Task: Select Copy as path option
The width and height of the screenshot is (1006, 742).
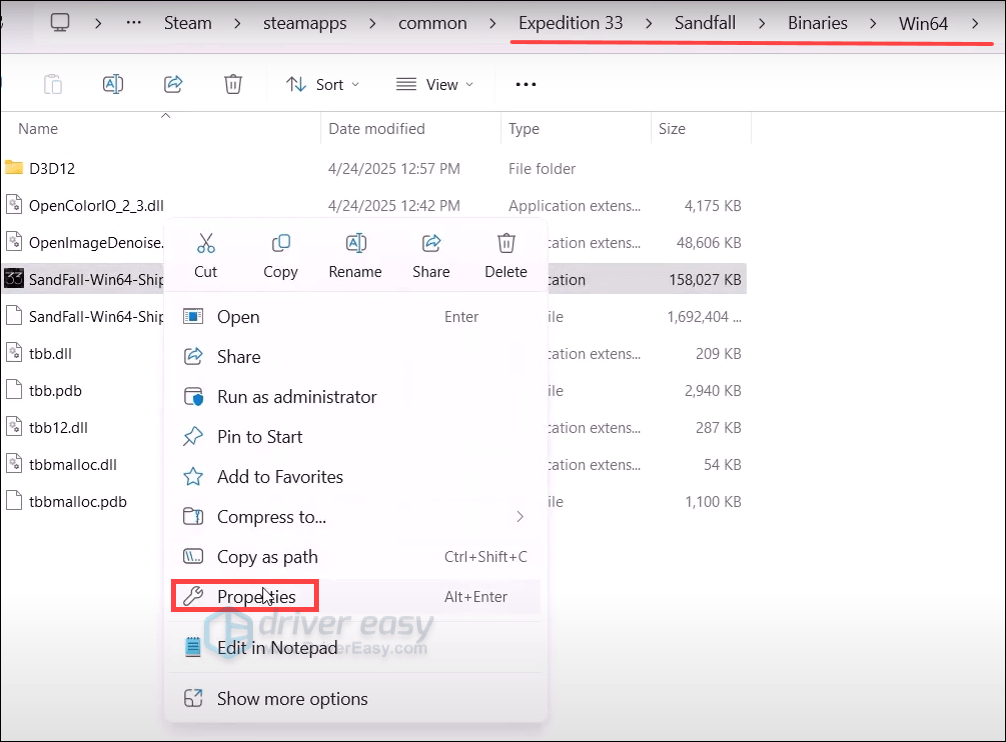Action: pos(267,557)
